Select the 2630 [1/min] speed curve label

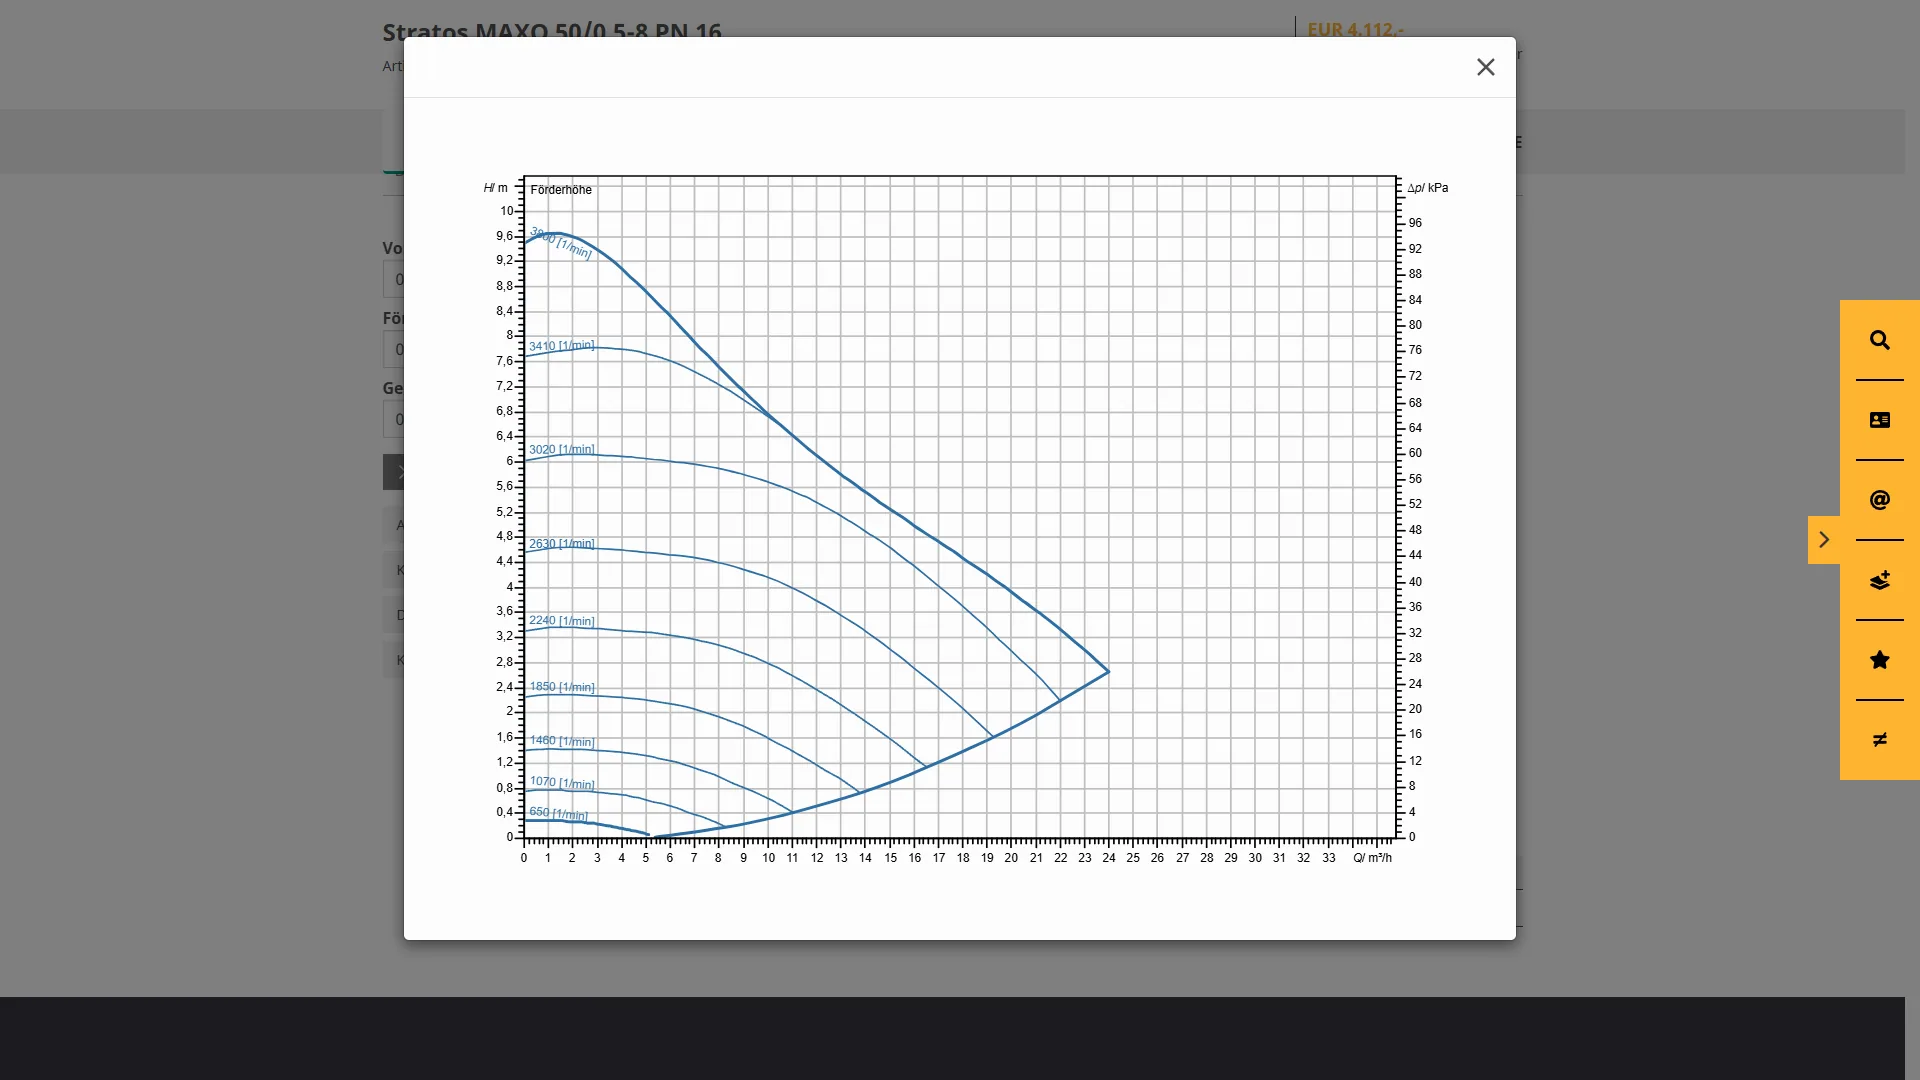(x=561, y=544)
